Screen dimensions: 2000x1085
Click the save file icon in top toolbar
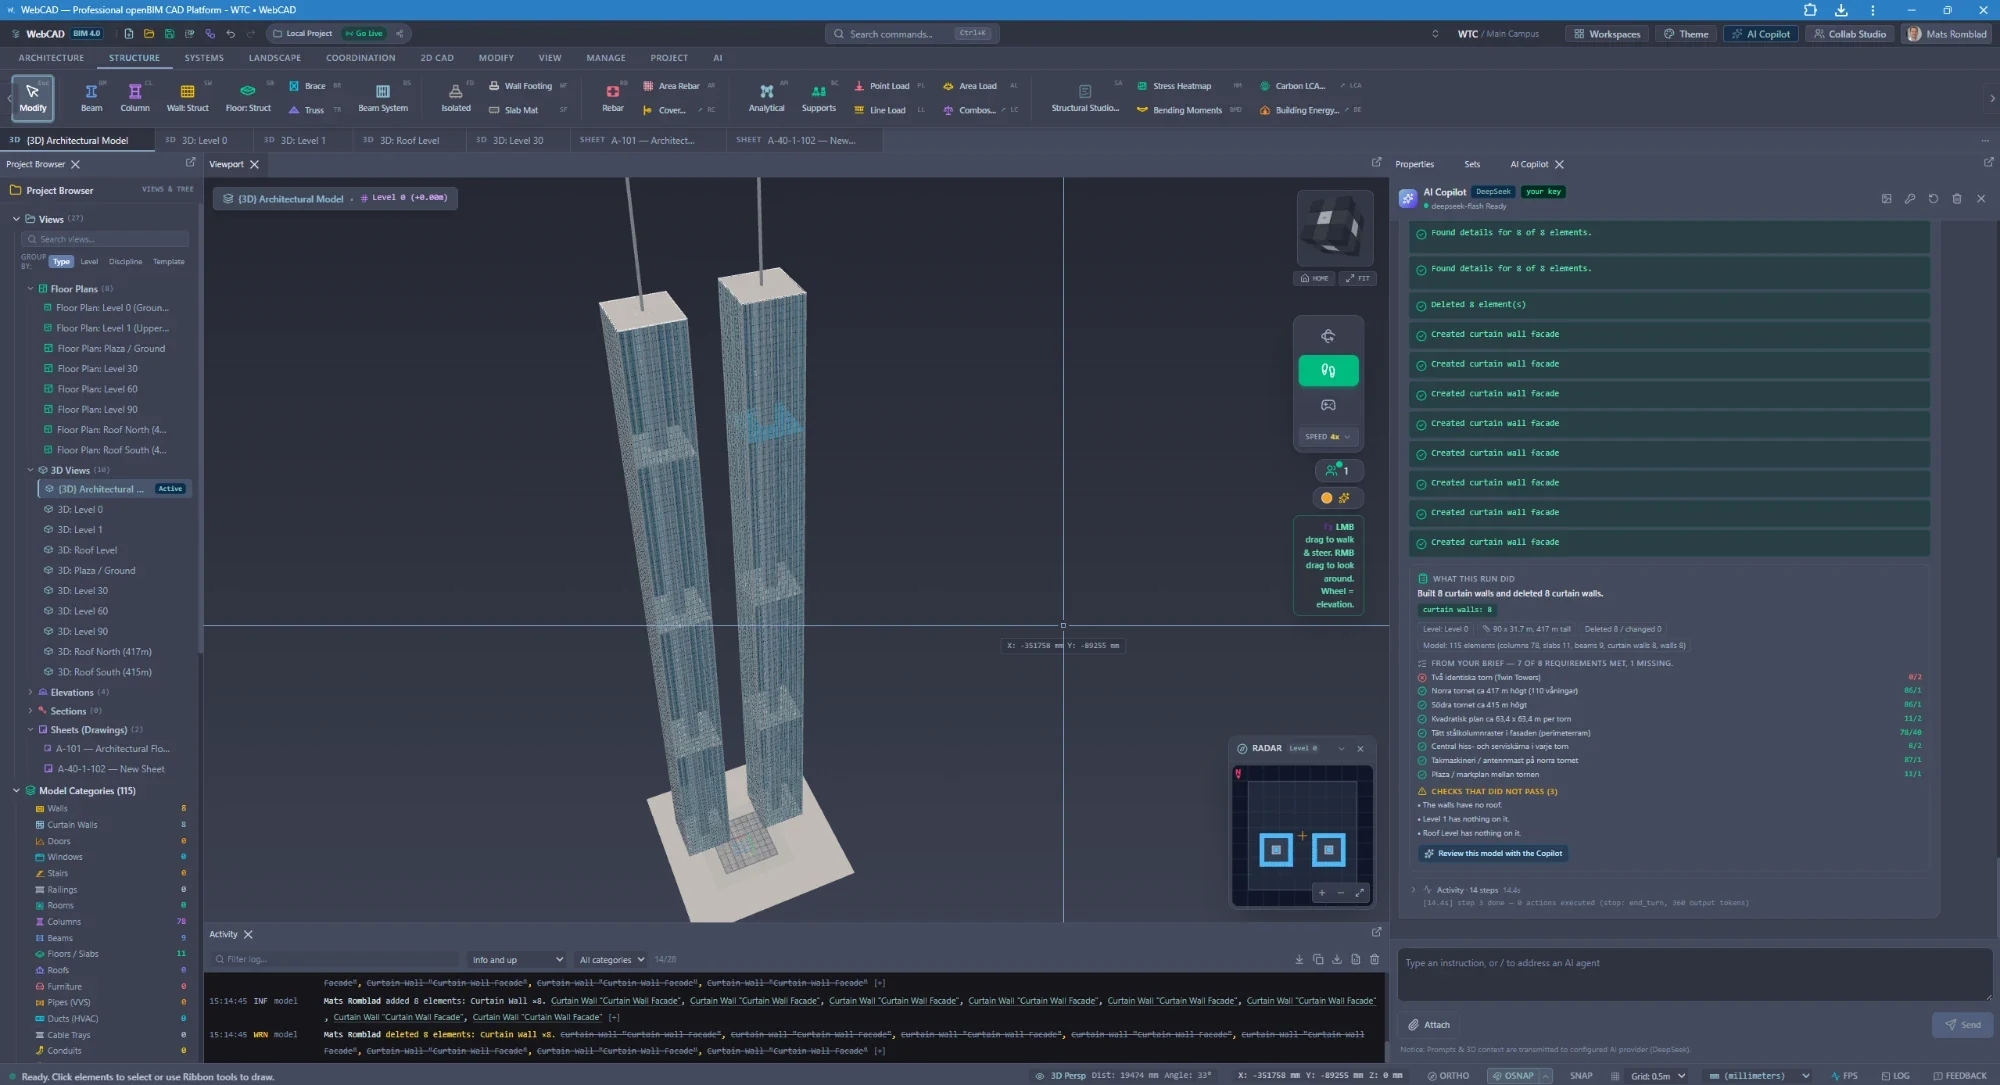[x=169, y=34]
